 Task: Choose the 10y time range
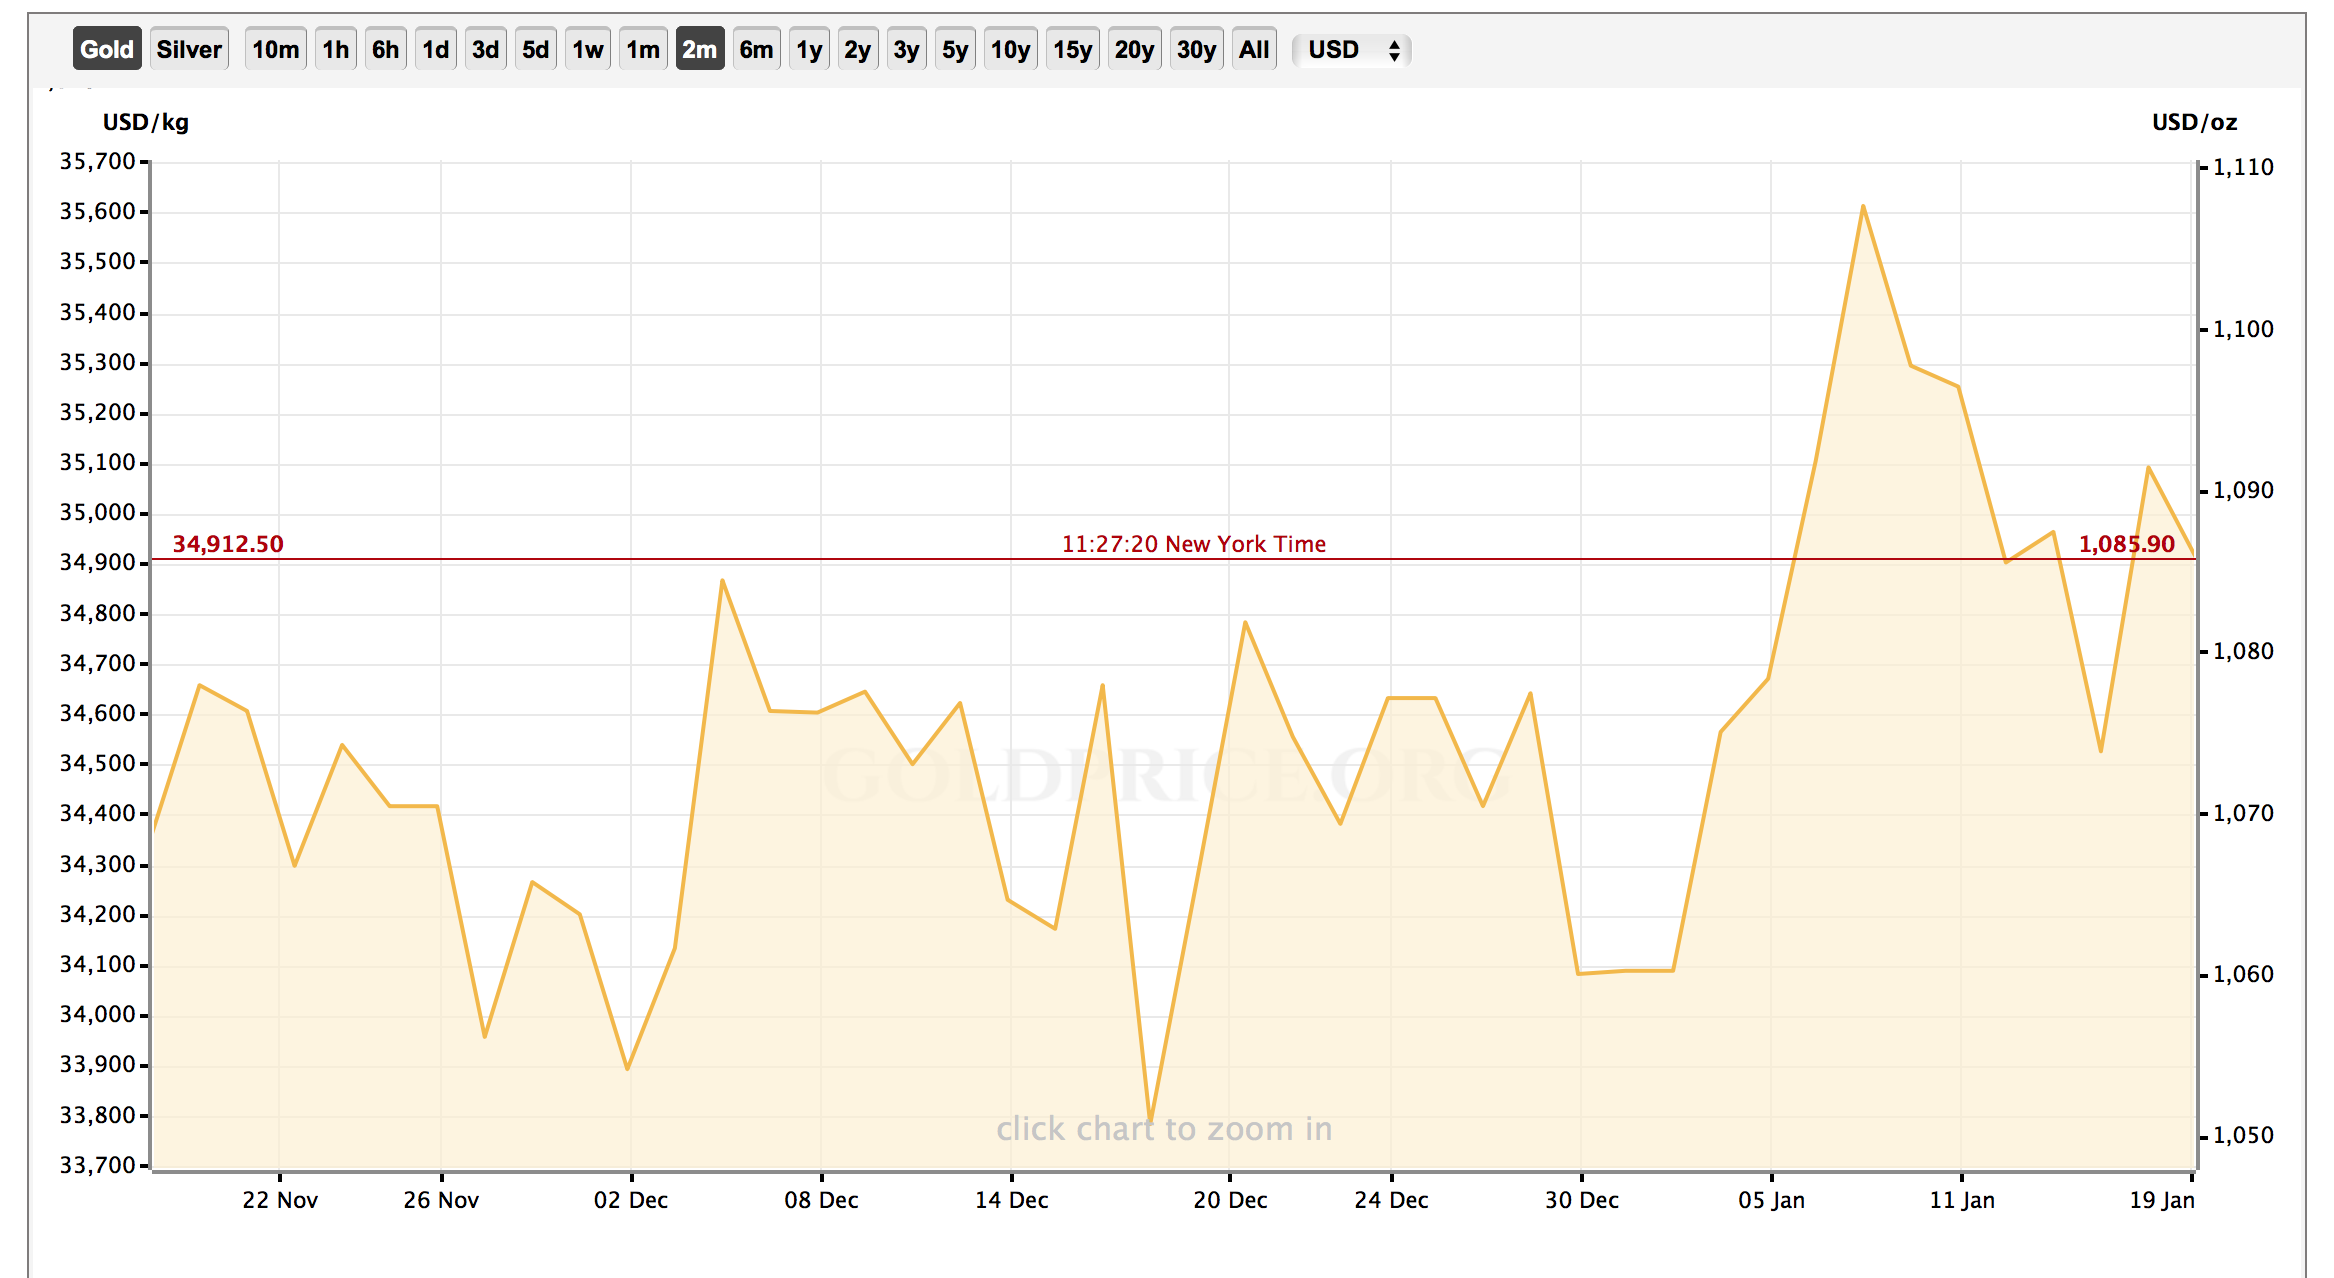pos(1010,49)
